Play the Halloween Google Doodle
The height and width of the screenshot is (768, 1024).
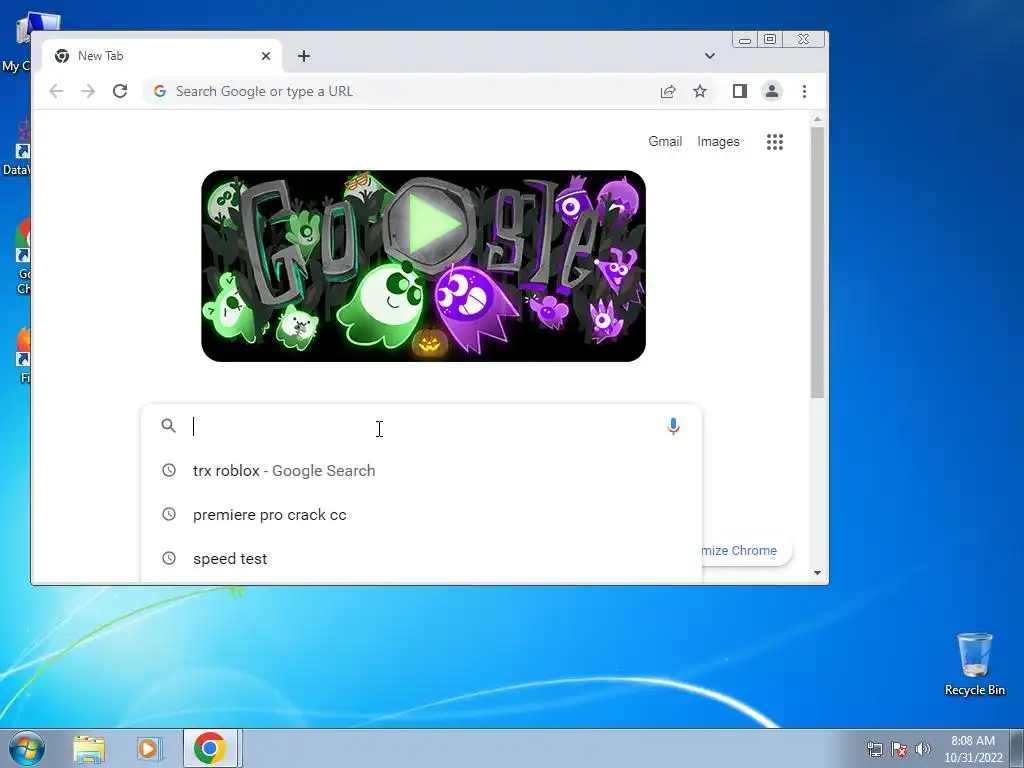(429, 225)
